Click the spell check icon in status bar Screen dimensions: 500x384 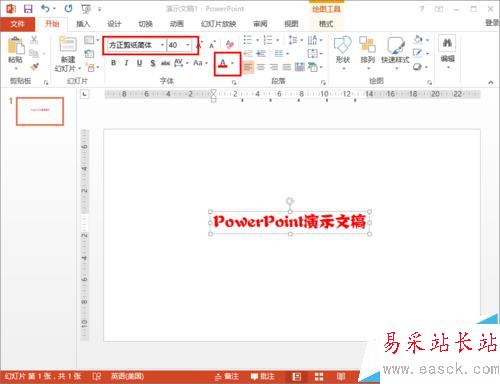[x=96, y=377]
